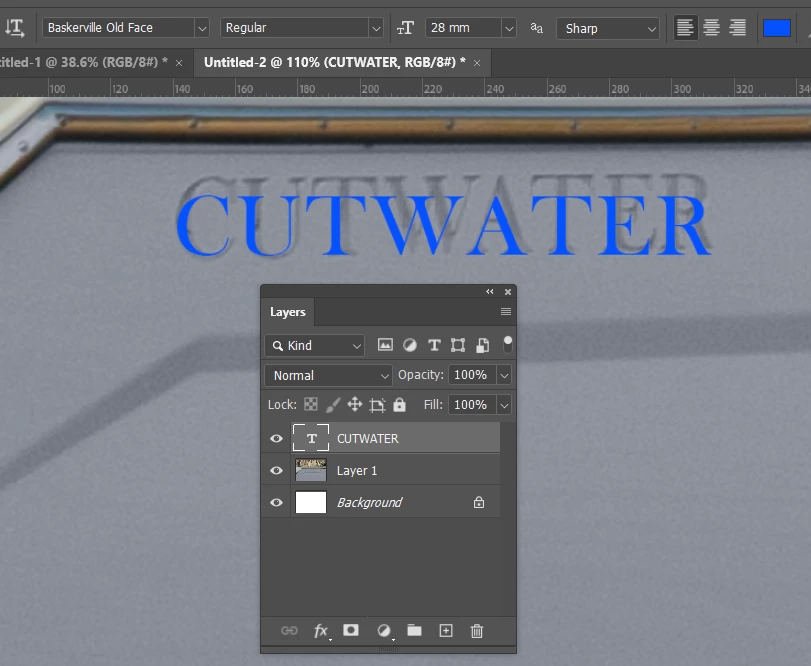The height and width of the screenshot is (666, 811).
Task: Filter layers by type layers
Action: (434, 345)
